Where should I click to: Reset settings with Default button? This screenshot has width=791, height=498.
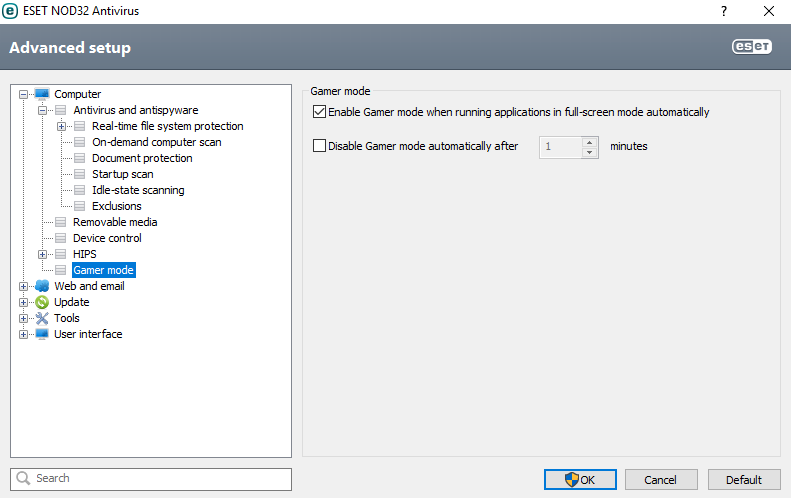744,480
